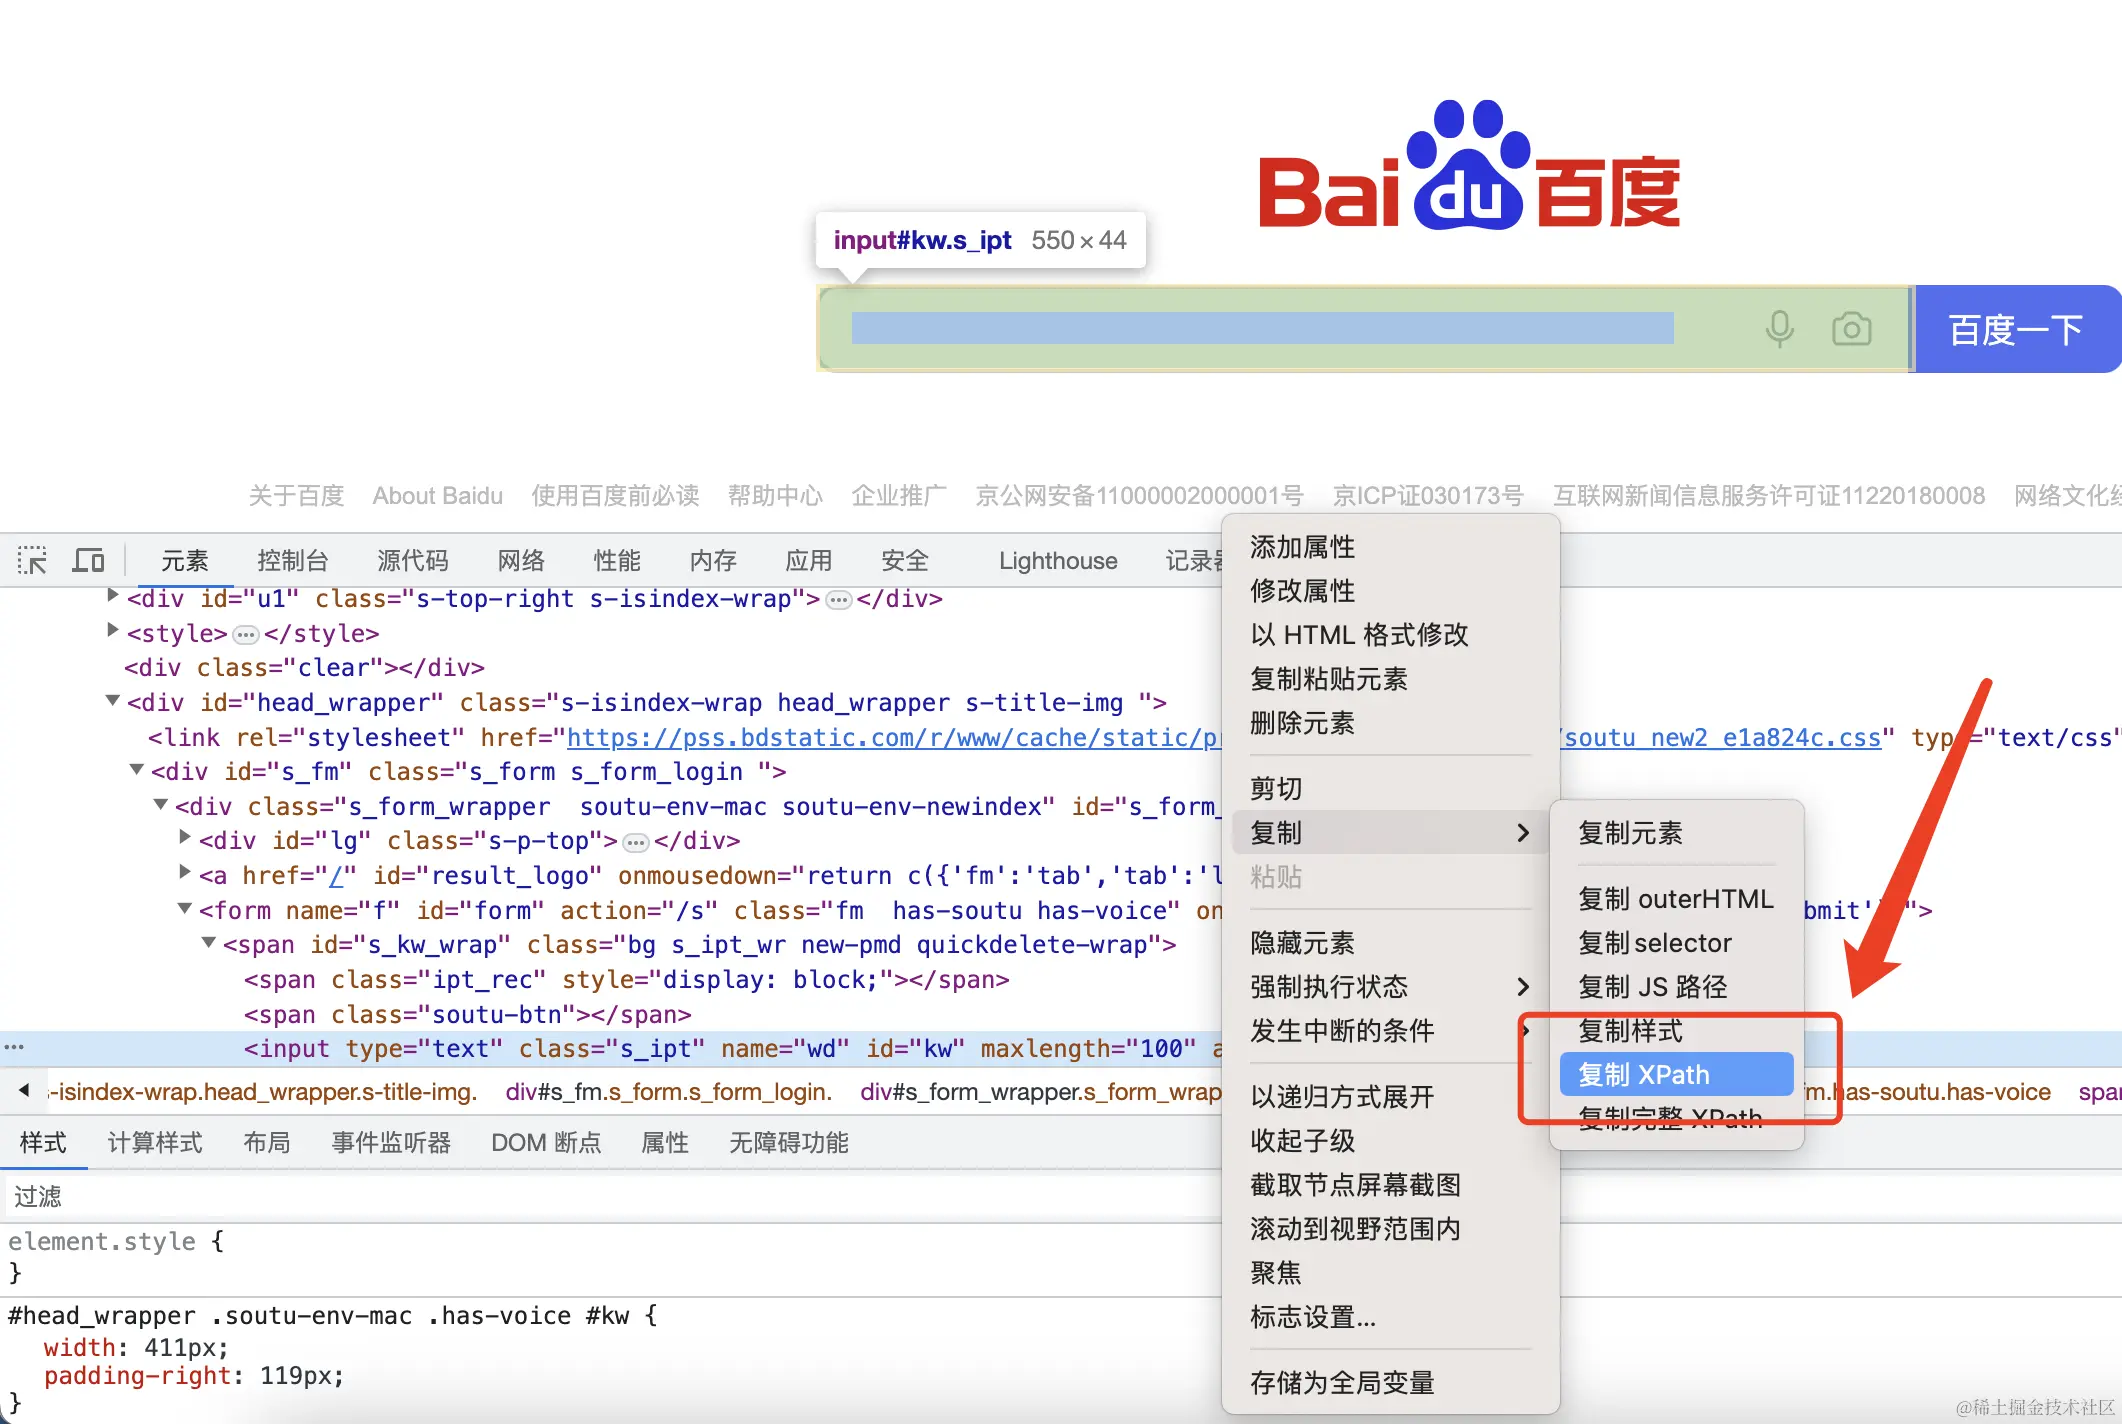Click the three-dot icon beside the input row
The width and height of the screenshot is (2122, 1424).
[14, 1047]
